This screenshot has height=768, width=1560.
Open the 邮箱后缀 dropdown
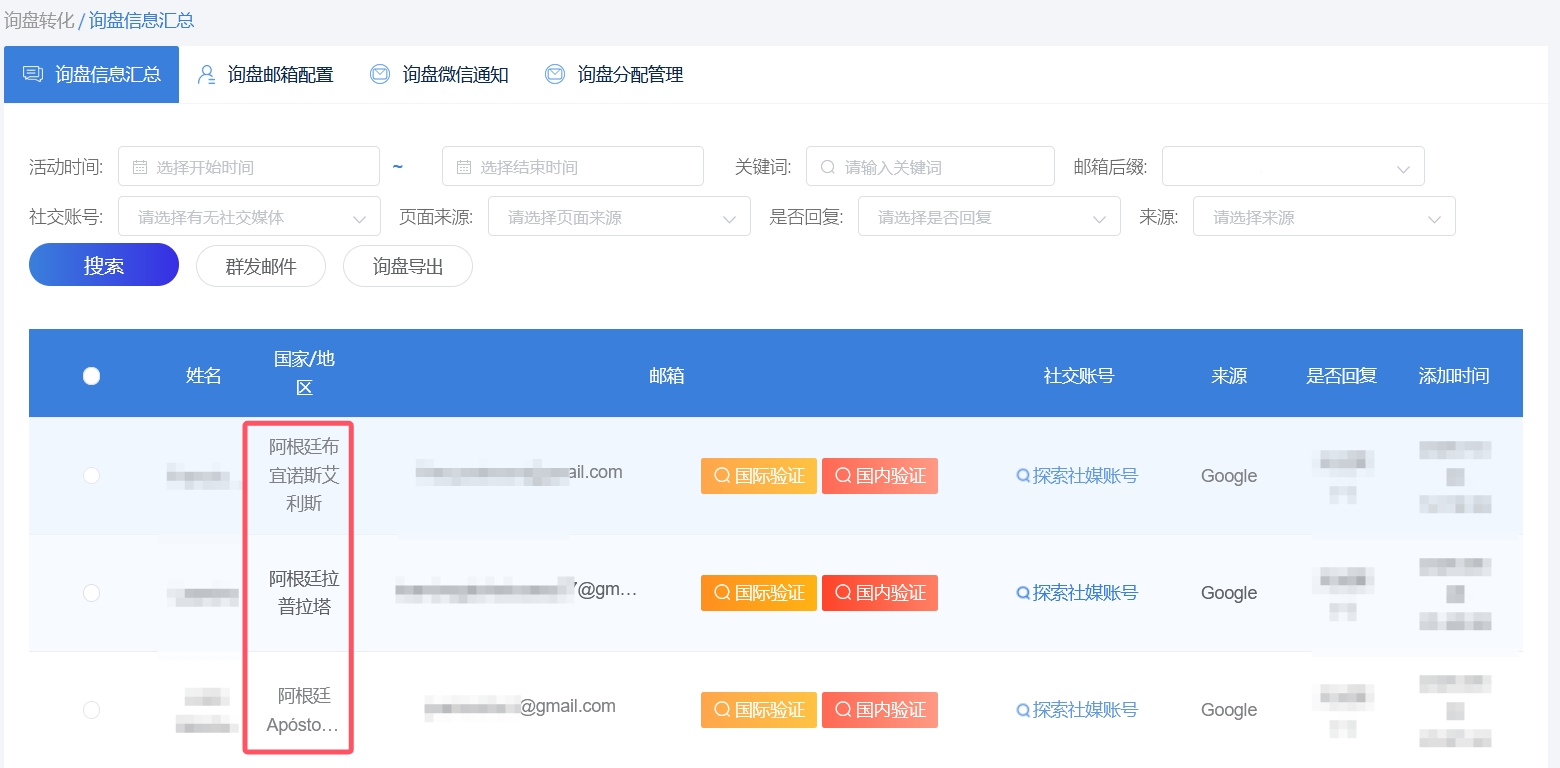coord(1292,167)
